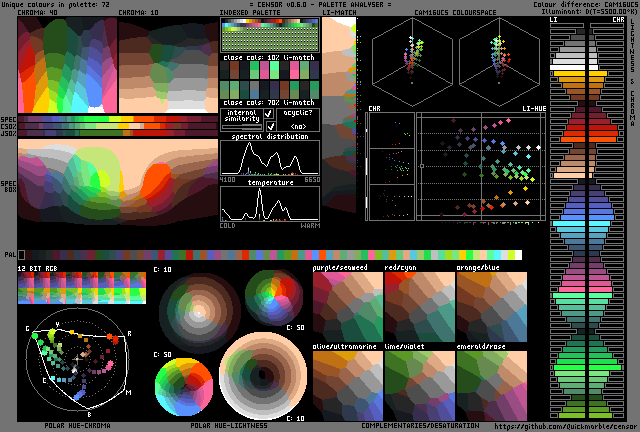Click the COMPLEMENTARIES/DESATURATION footer label
This screenshot has width=640, height=432.
420,425
